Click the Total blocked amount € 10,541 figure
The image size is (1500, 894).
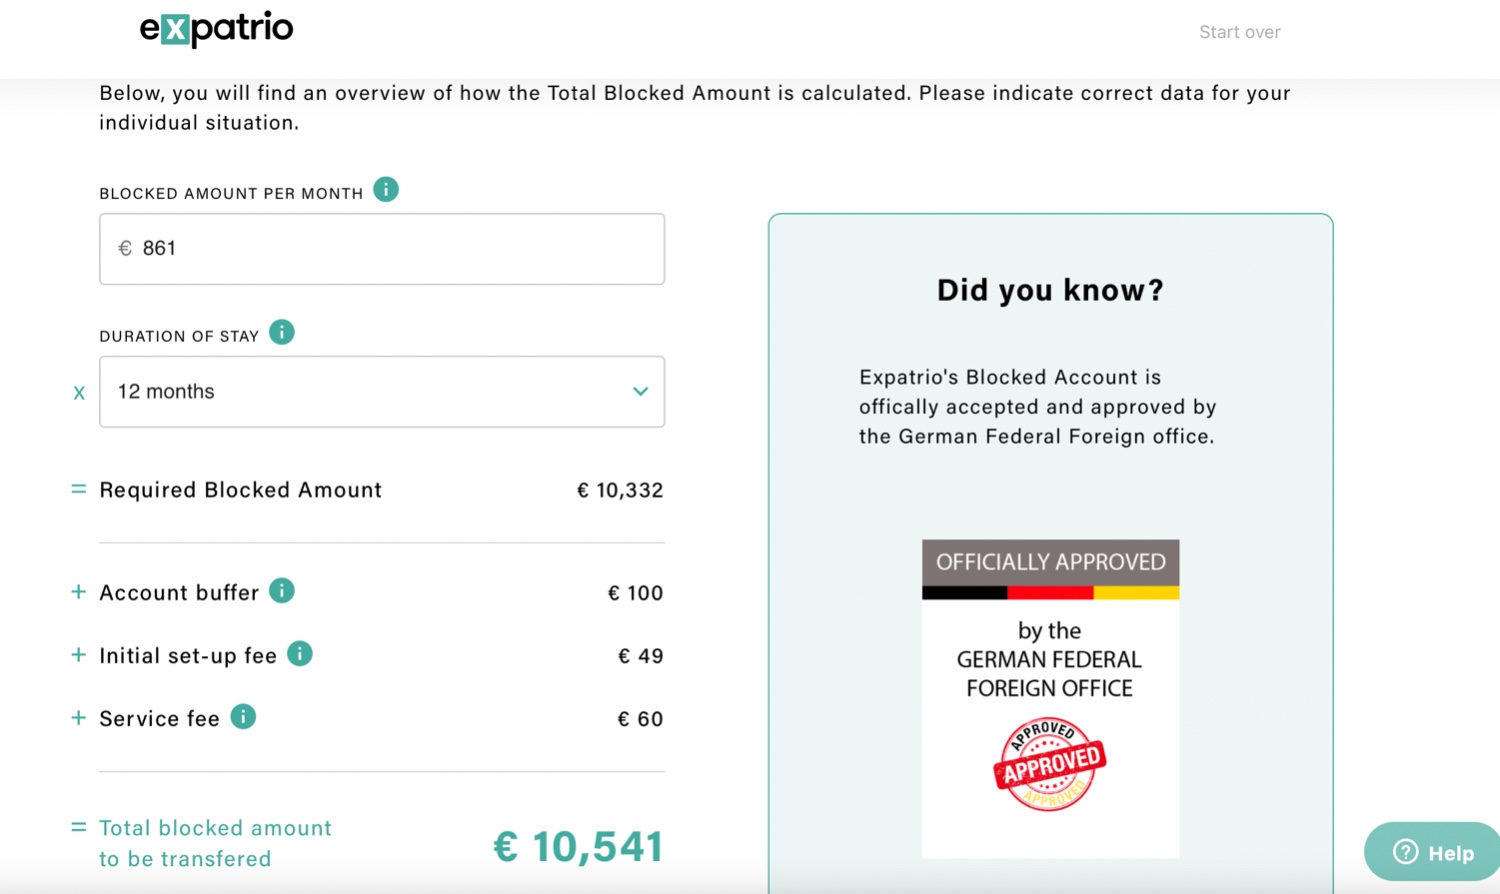click(578, 847)
